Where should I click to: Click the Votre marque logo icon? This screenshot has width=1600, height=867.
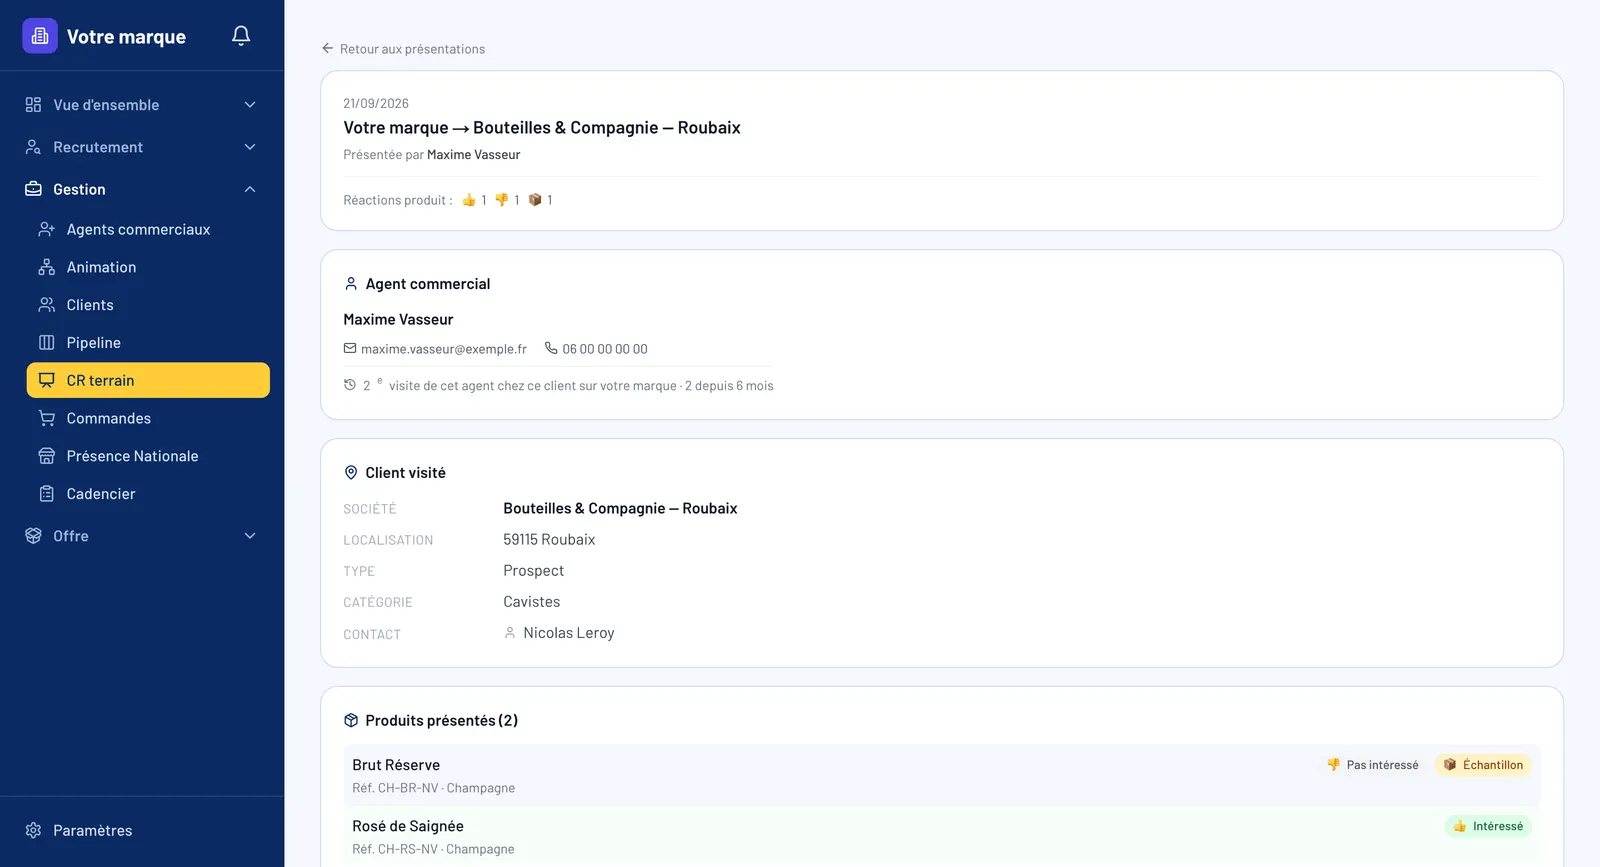[40, 36]
